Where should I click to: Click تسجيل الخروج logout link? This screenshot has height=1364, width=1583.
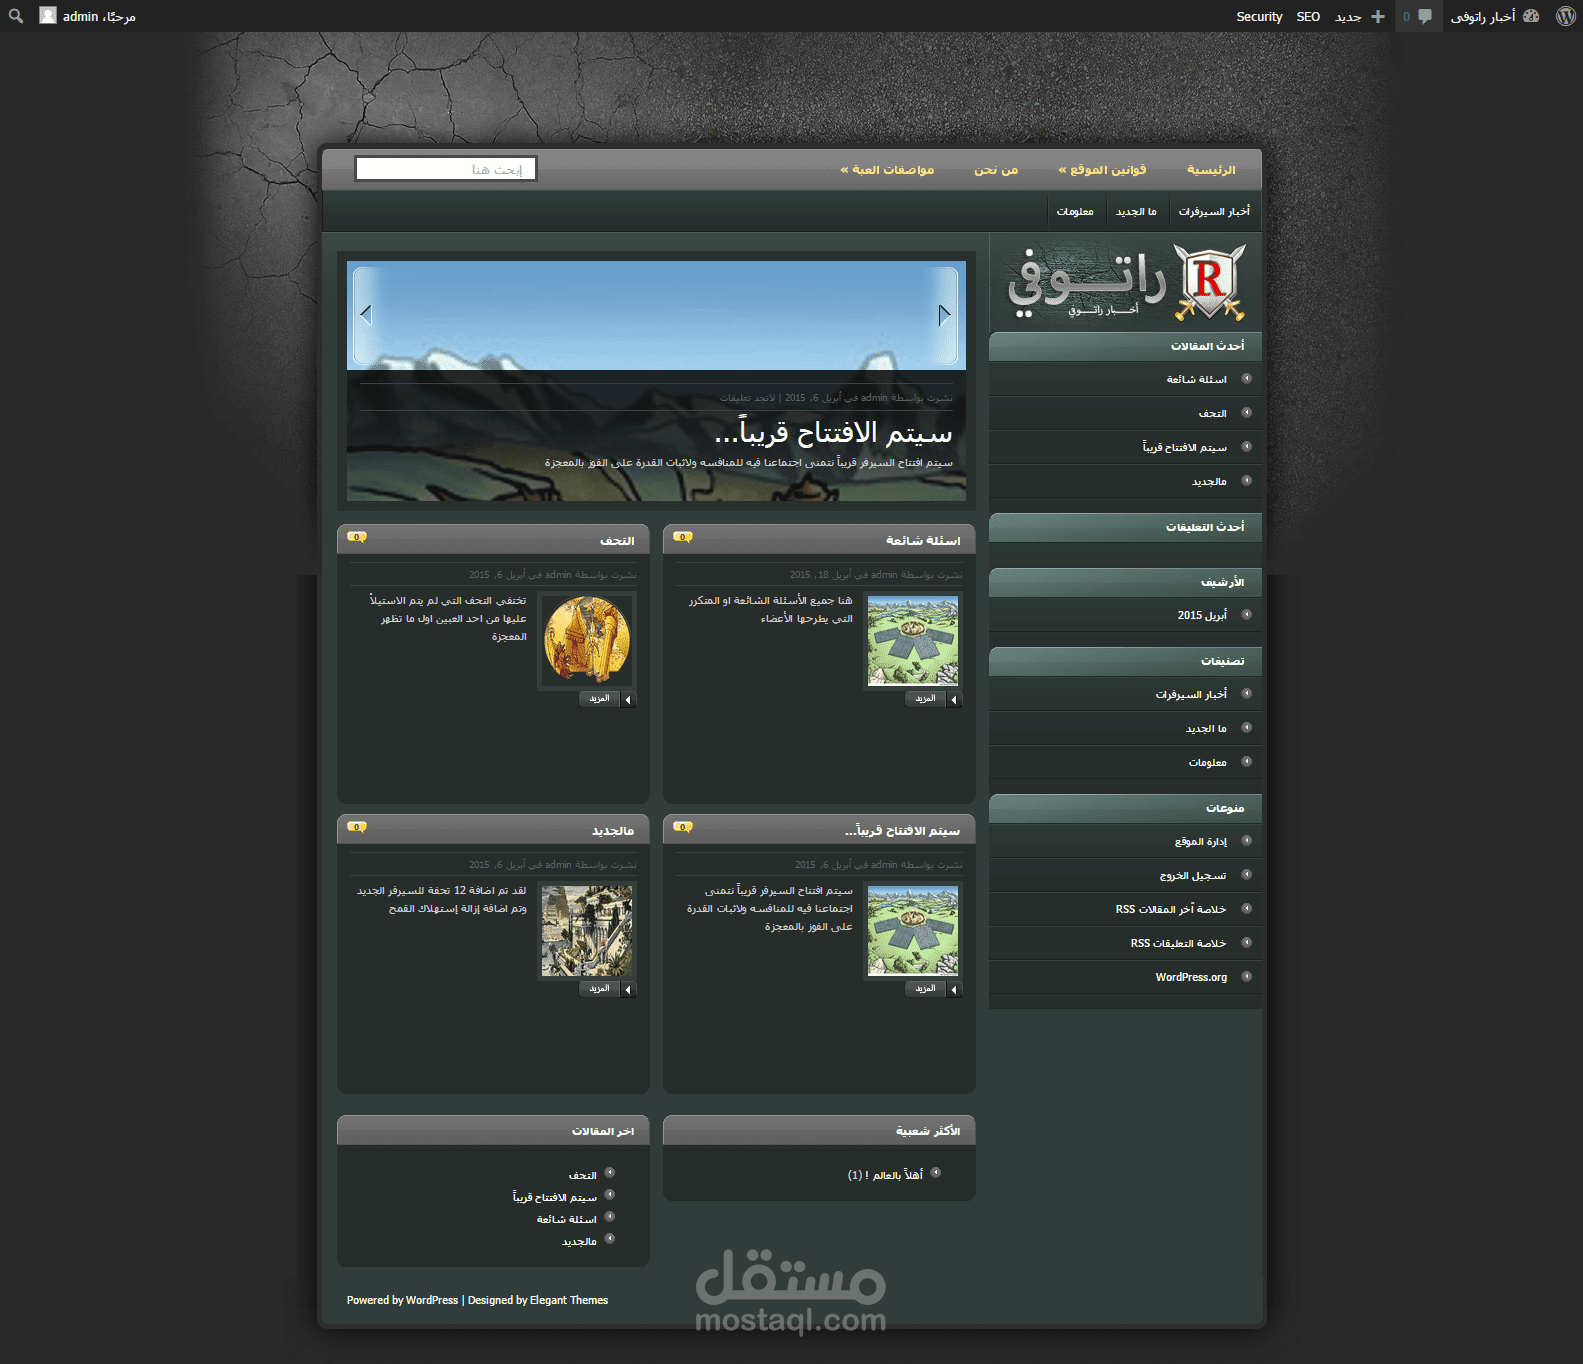pos(1193,875)
